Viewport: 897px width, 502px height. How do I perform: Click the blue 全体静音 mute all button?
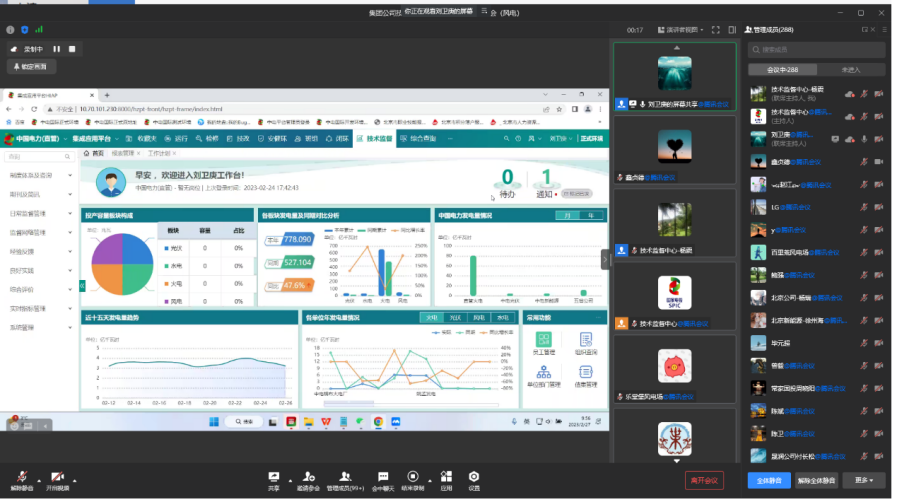(x=768, y=481)
